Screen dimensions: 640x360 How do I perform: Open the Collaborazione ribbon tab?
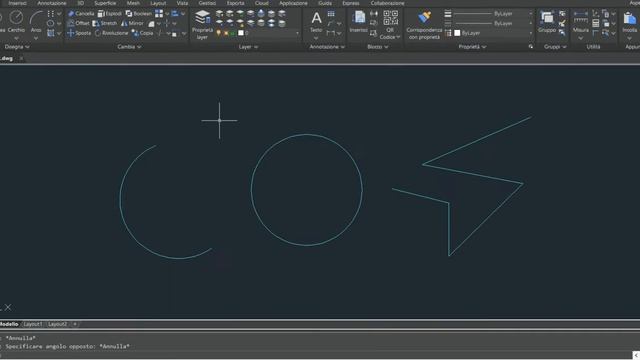387,3
